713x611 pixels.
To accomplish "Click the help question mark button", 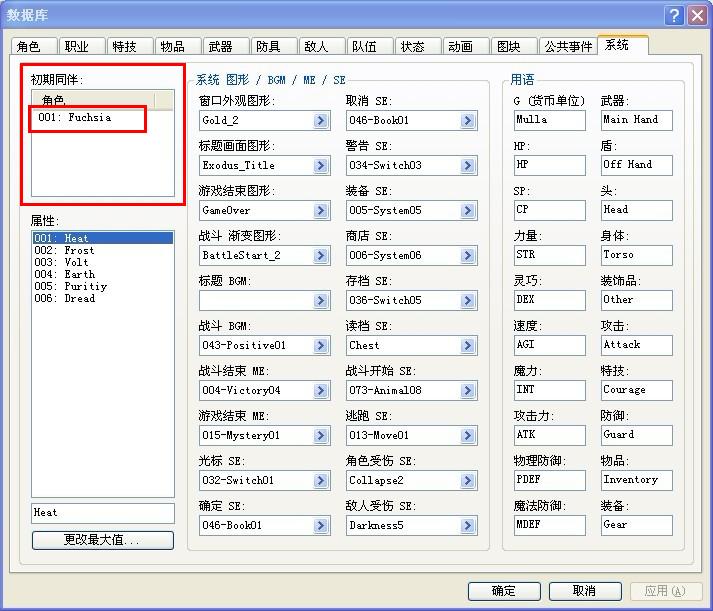I will (x=674, y=15).
